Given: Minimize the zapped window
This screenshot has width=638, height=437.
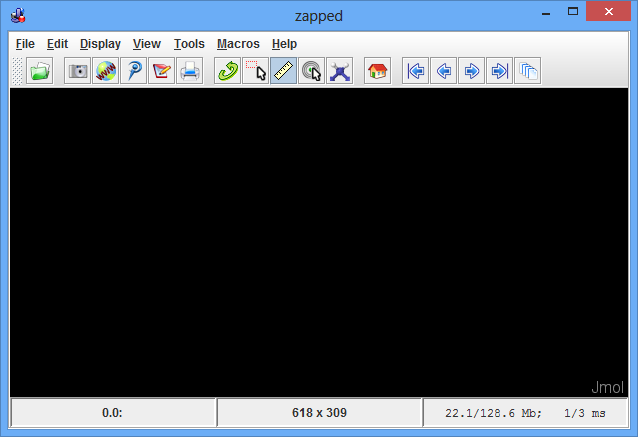Looking at the screenshot, I should (546, 12).
